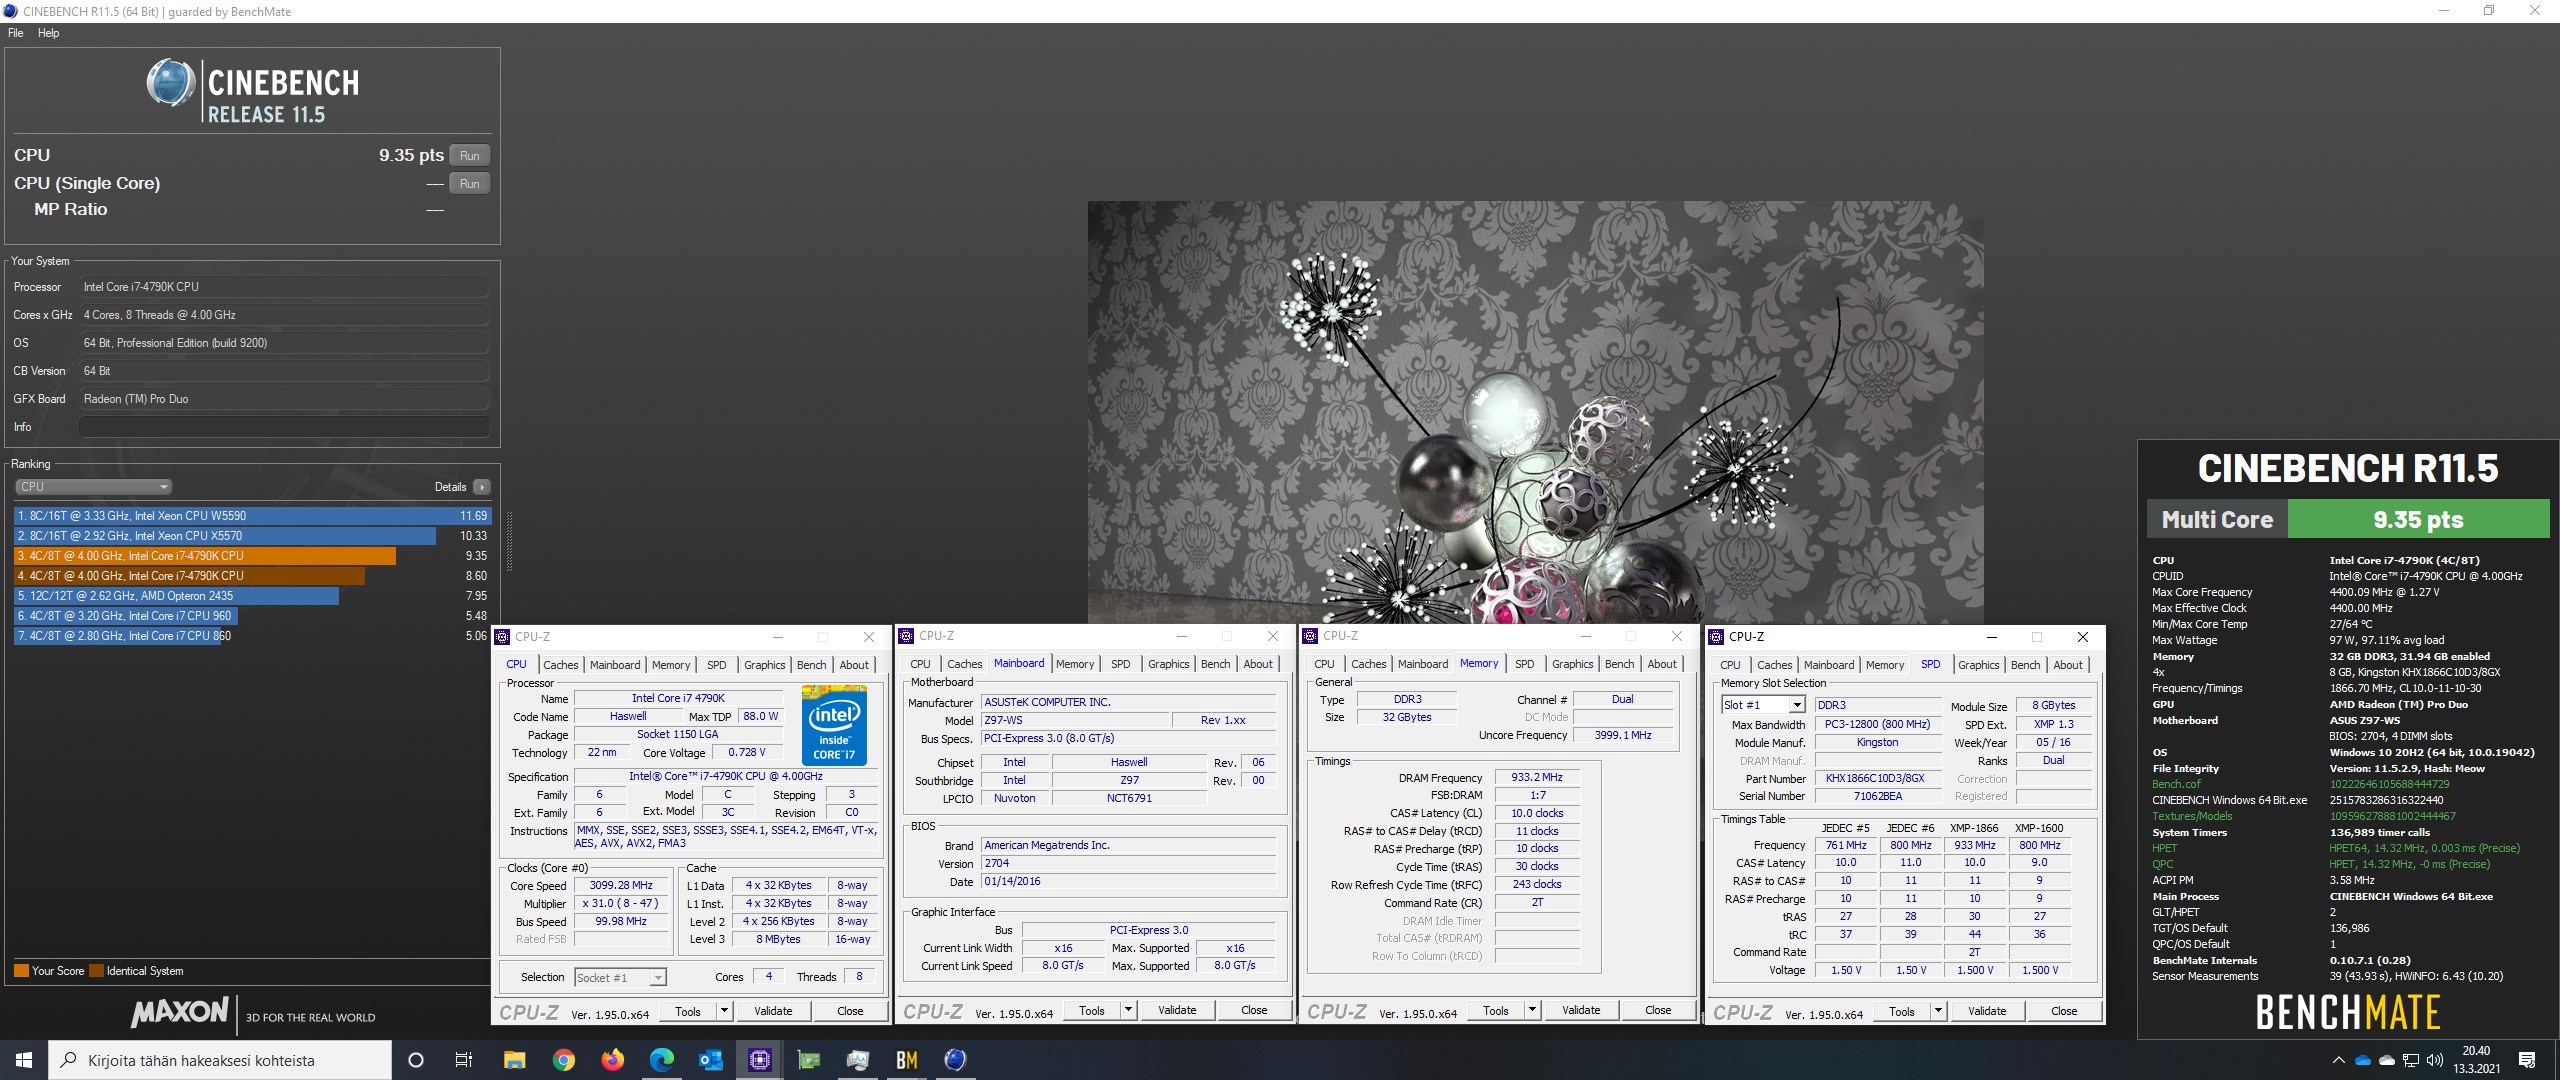Open the Ranking CPU dropdown
The width and height of the screenshot is (2560, 1080).
click(94, 487)
